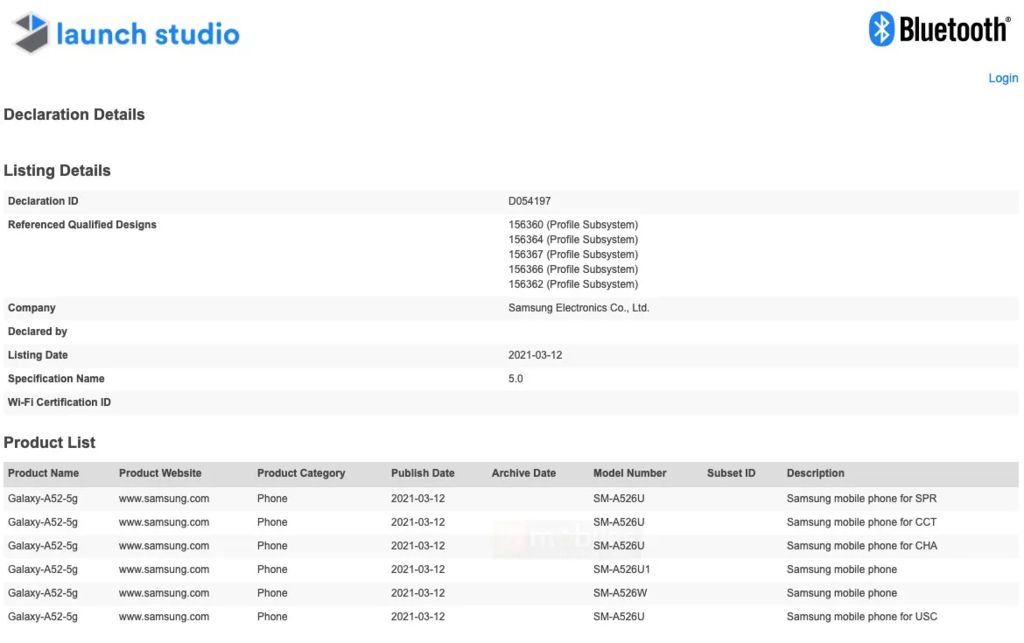Click the description for USC phone
This screenshot has height=643, width=1024.
[861, 617]
